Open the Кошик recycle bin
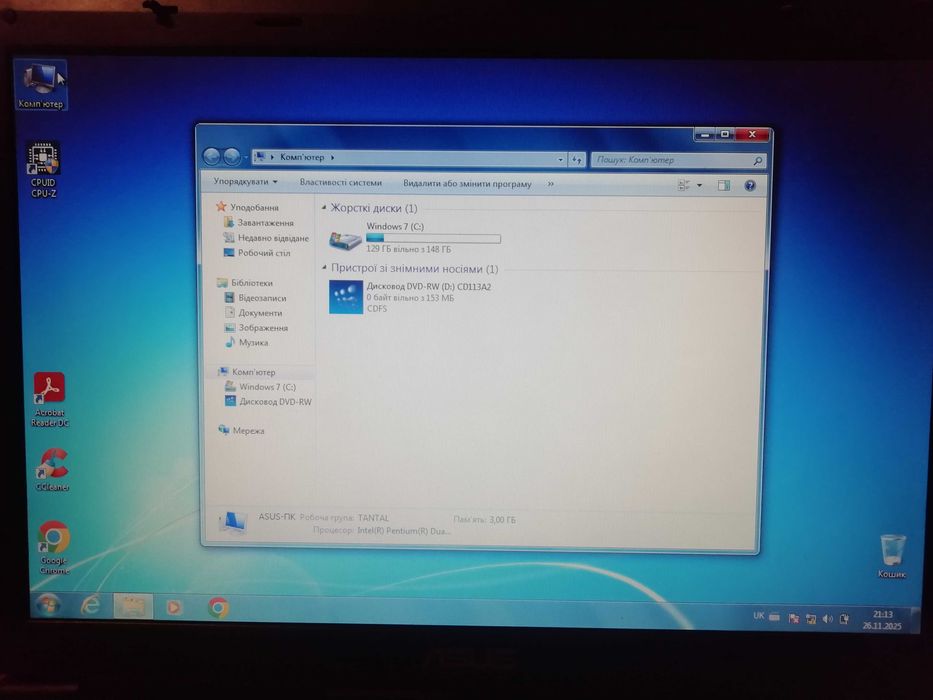This screenshot has width=933, height=700. (892, 556)
